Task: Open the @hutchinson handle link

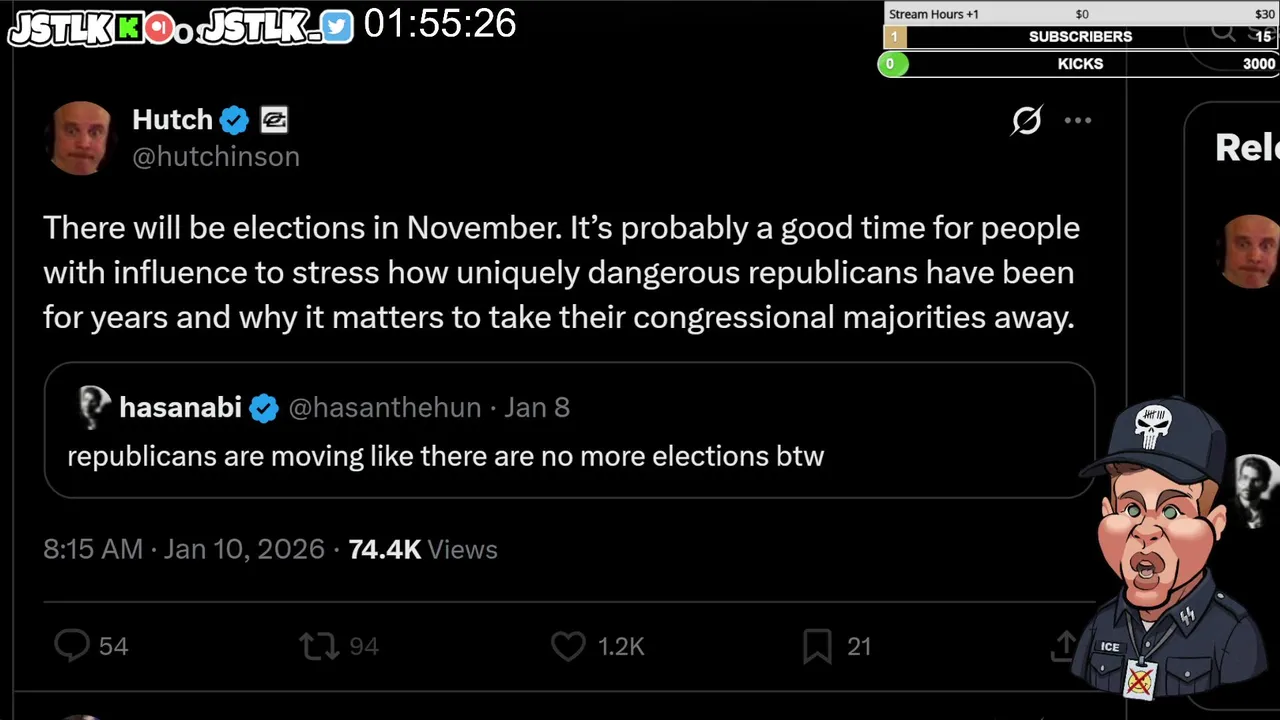Action: point(216,157)
